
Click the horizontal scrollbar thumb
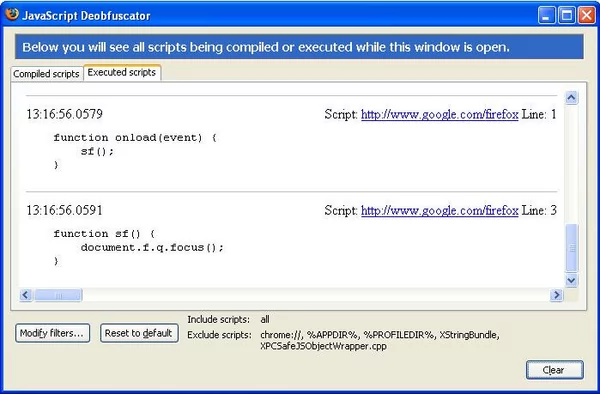click(58, 295)
